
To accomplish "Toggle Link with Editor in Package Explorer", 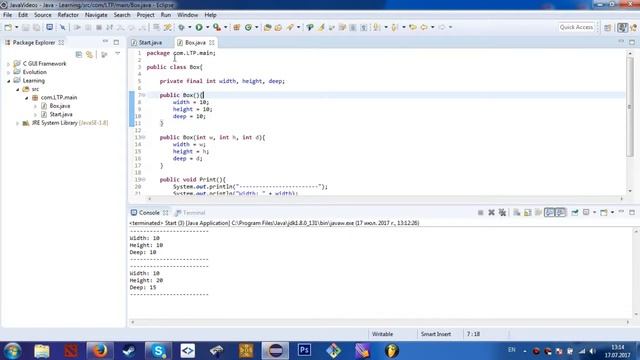I will click(90, 55).
